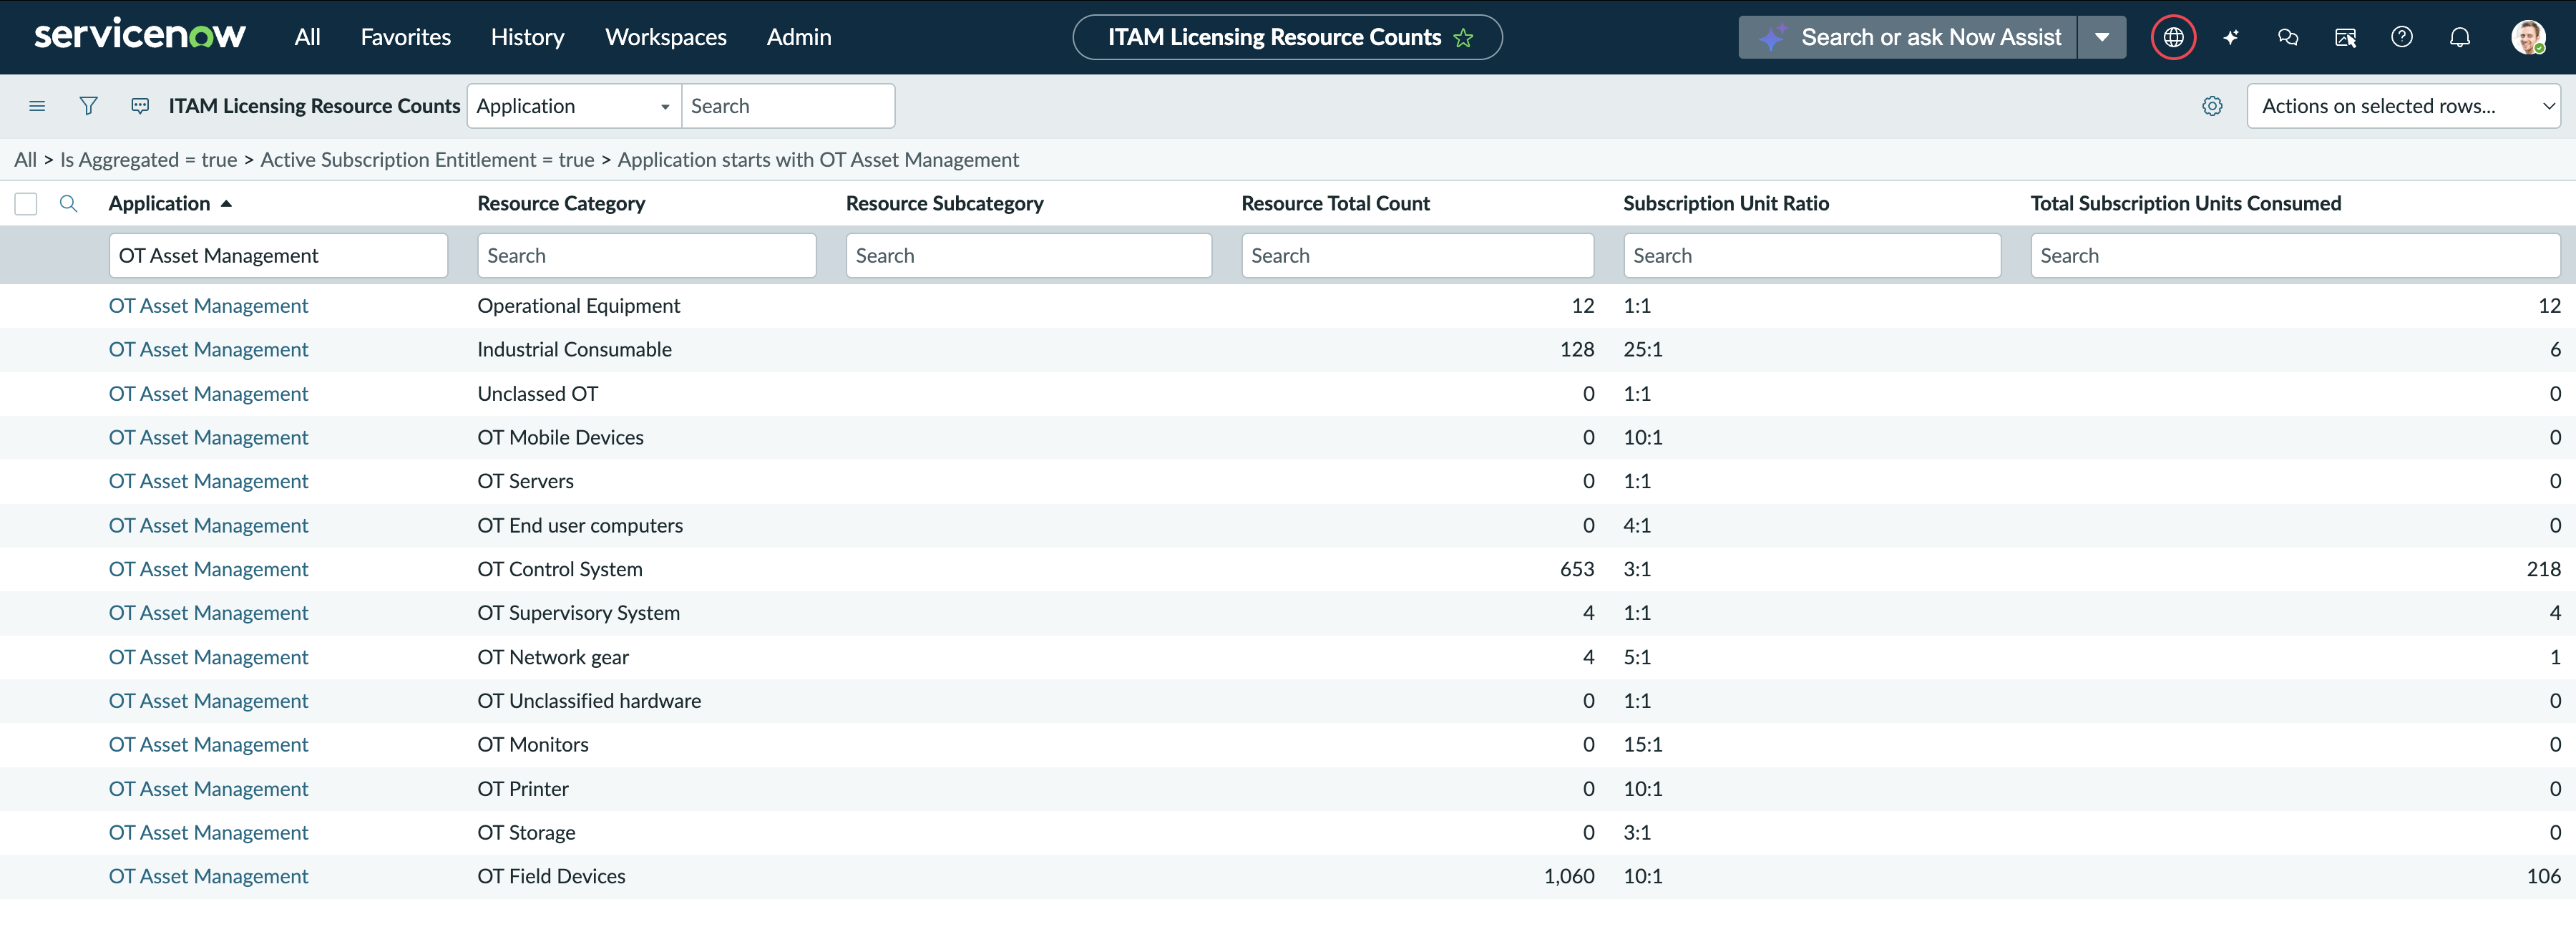Click the list Search text field
The width and height of the screenshot is (2576, 932).
[788, 106]
